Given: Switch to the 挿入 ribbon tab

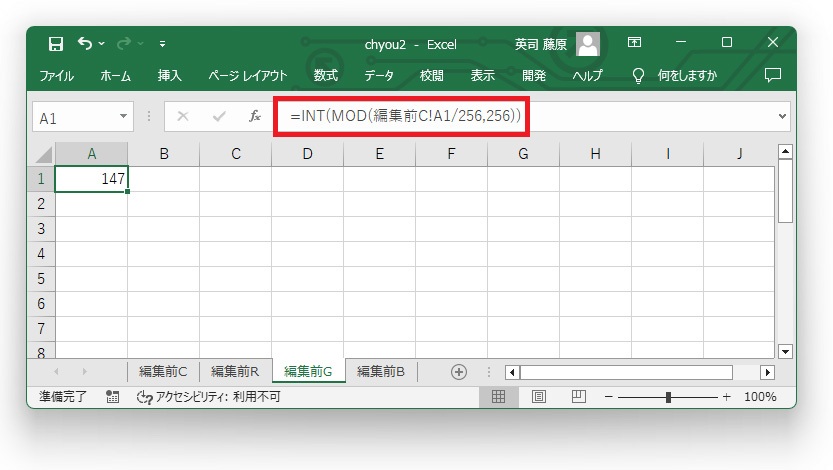Looking at the screenshot, I should [x=169, y=76].
